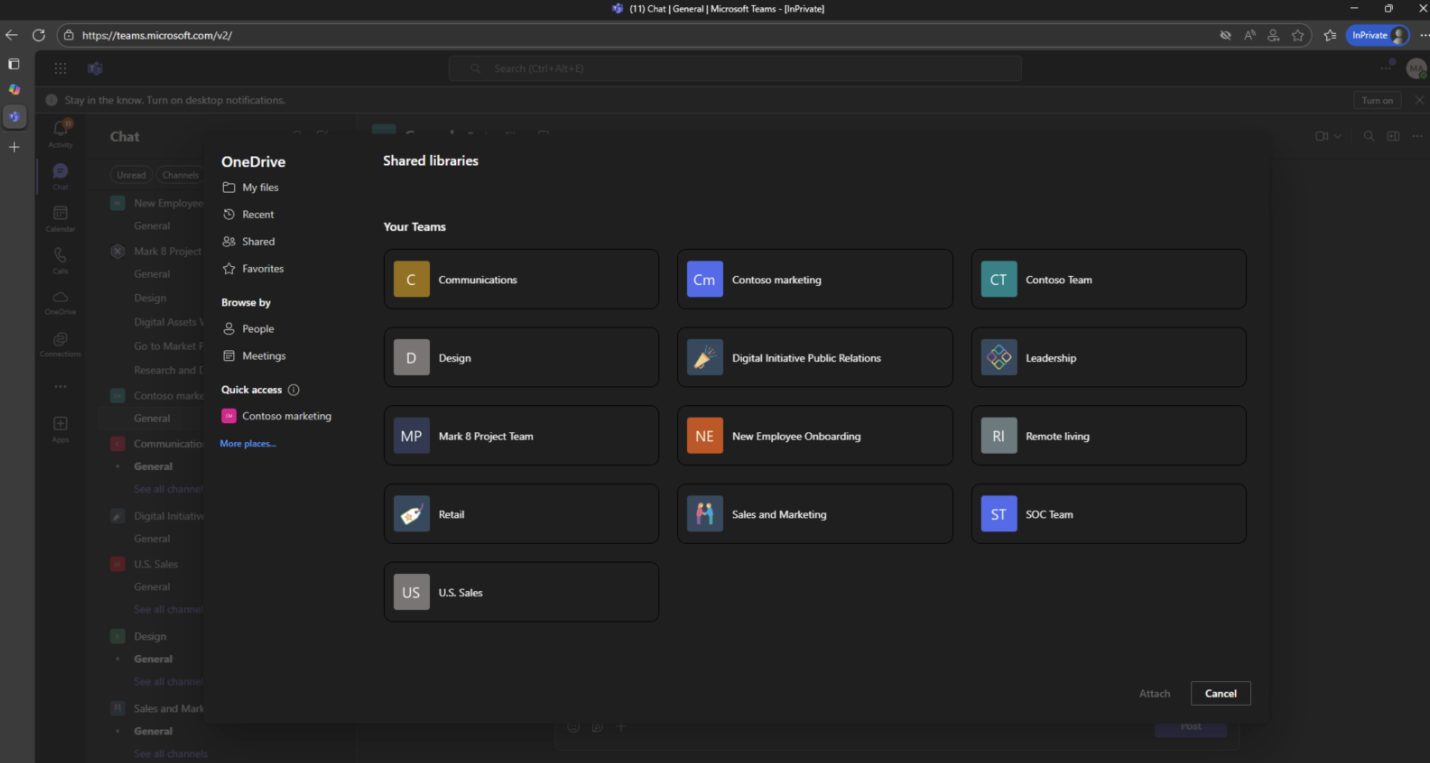Refresh the browser page

38,35
